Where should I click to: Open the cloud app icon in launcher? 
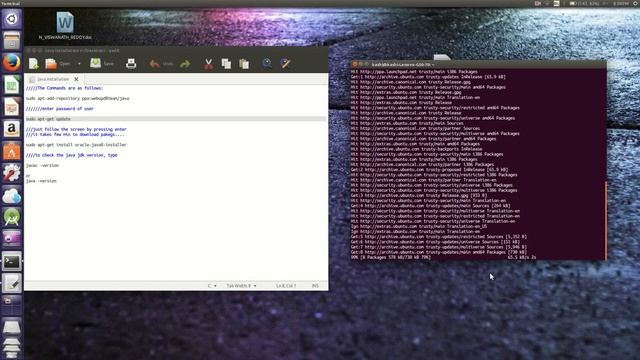(x=11, y=196)
